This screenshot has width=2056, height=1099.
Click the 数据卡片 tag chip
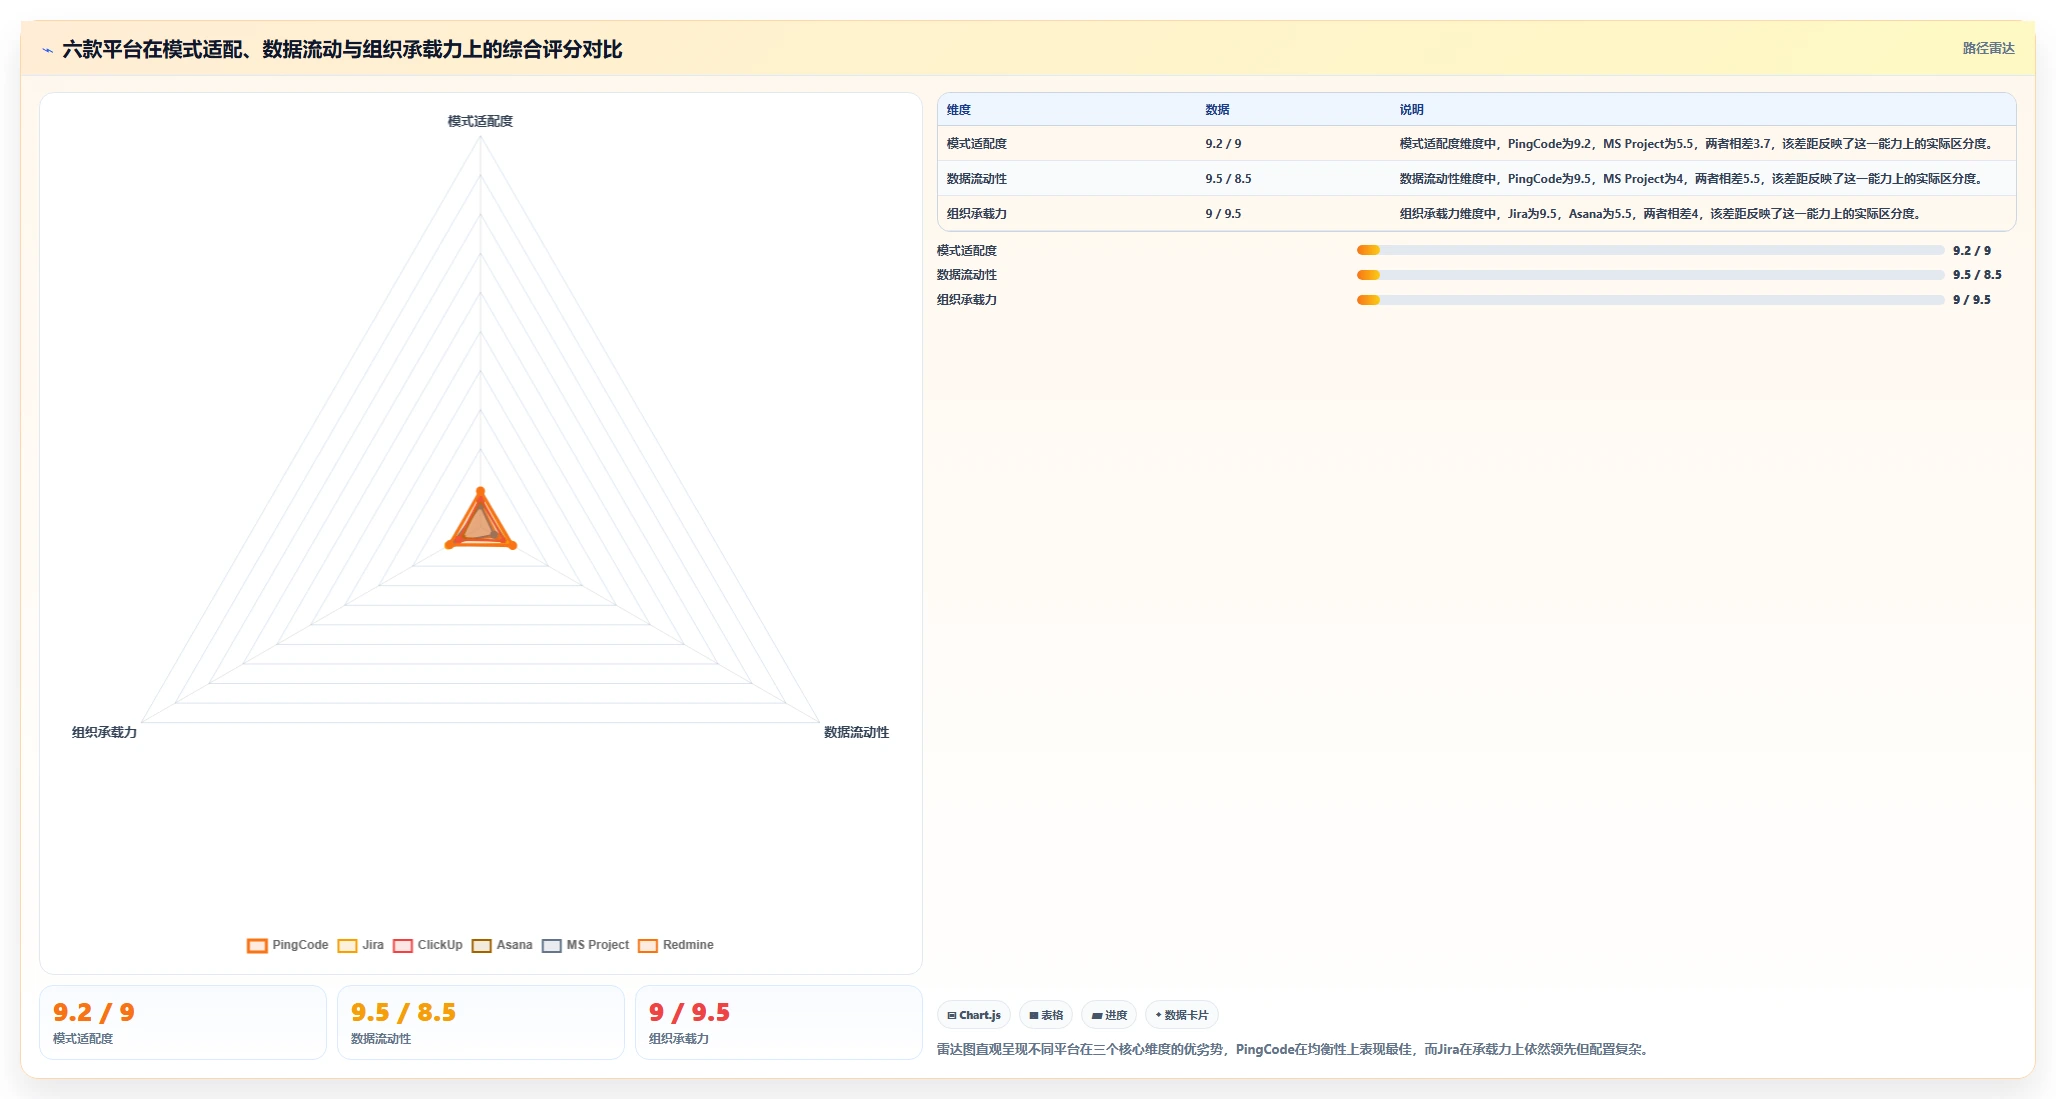pos(1182,1015)
